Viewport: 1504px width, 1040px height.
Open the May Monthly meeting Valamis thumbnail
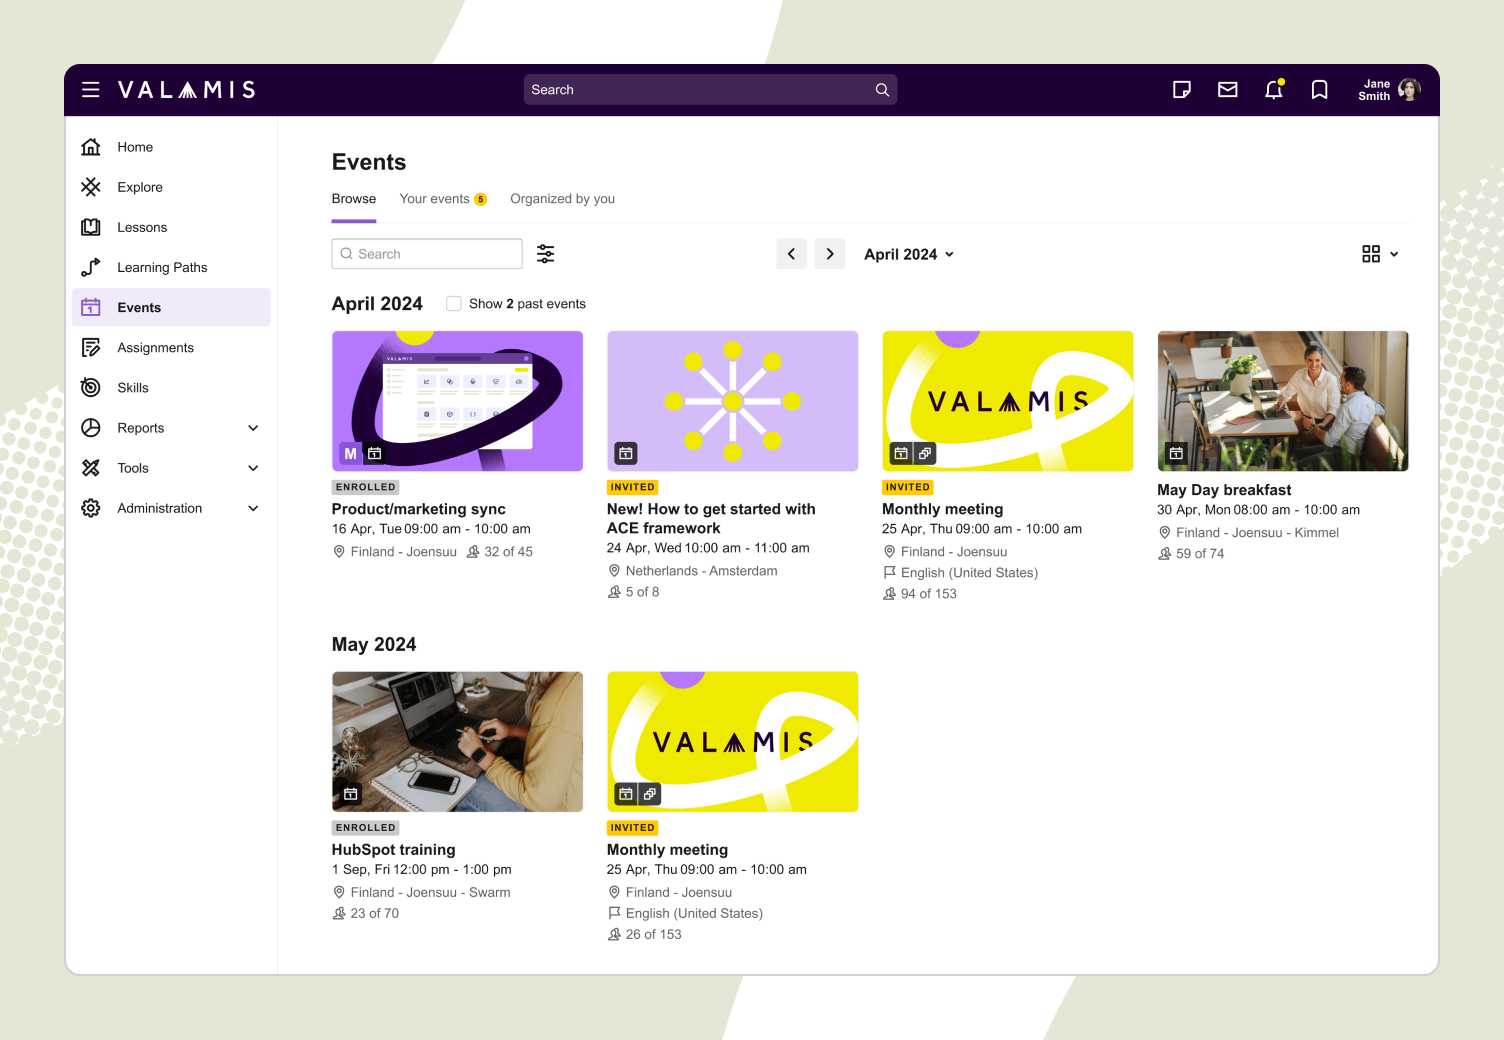click(x=733, y=741)
